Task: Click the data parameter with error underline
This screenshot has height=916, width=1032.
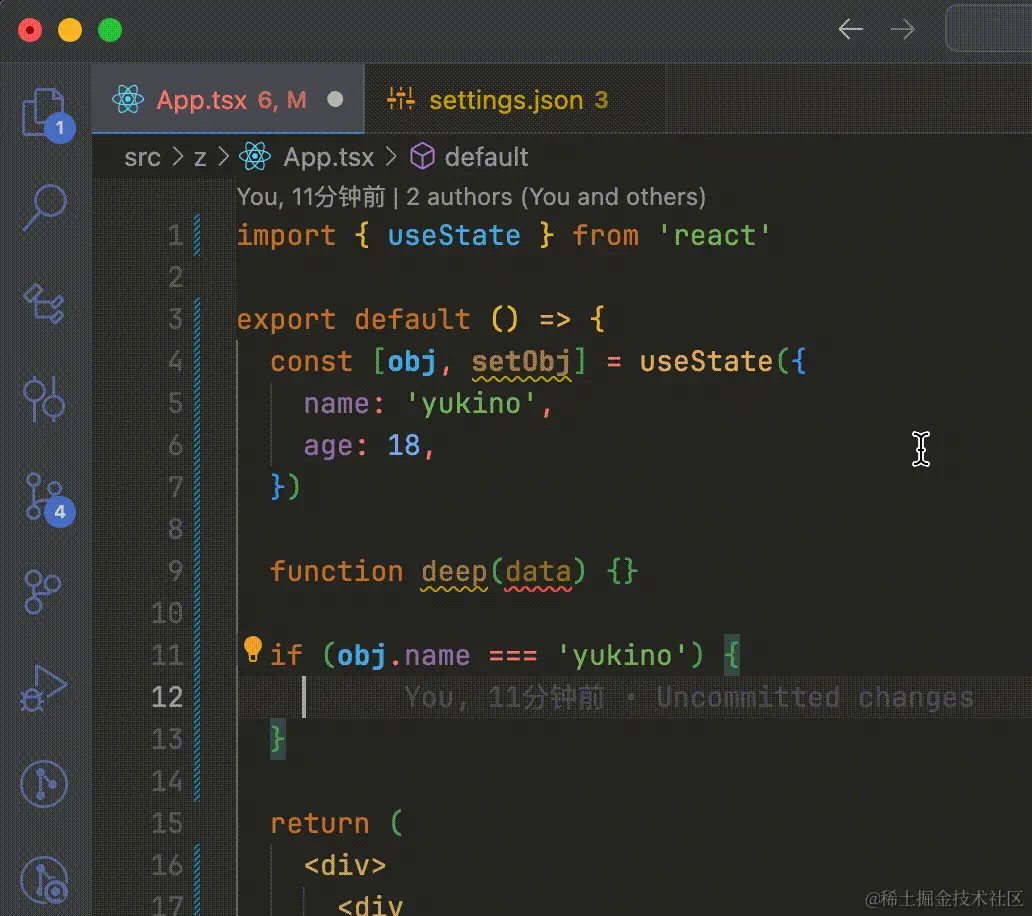Action: (538, 572)
